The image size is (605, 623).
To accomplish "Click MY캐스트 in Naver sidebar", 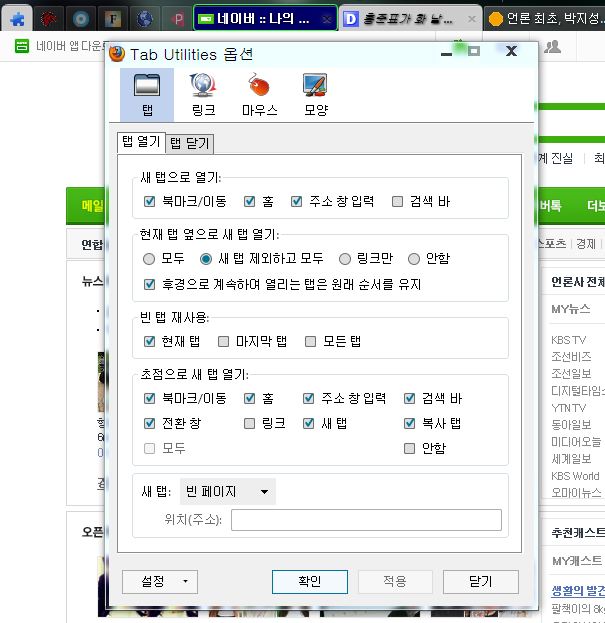I will tap(577, 561).
